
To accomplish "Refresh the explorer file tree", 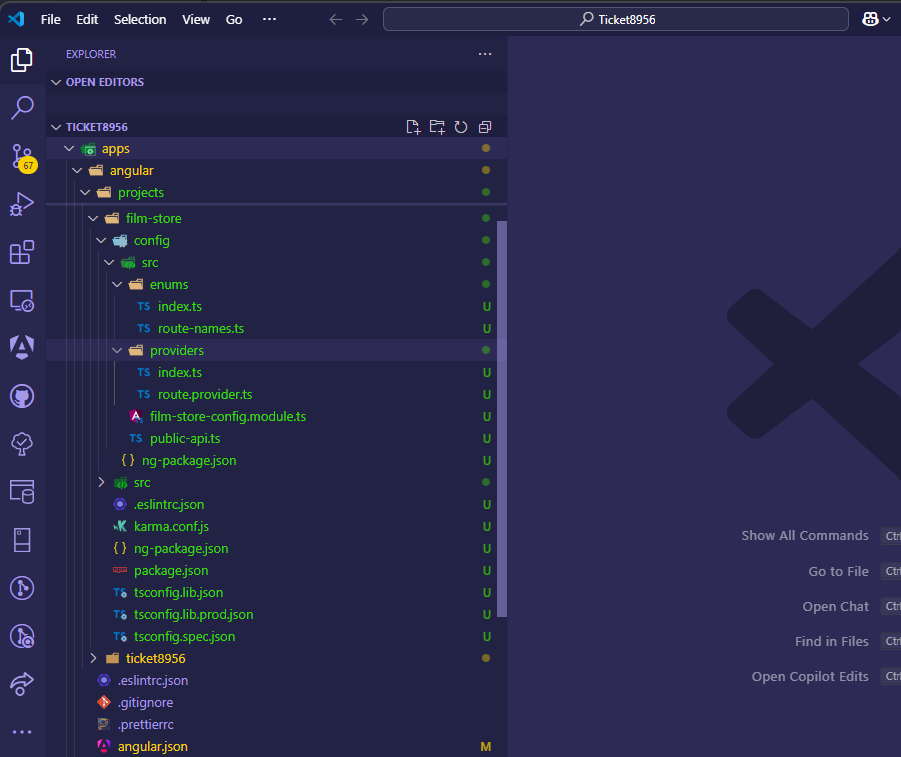I will (x=461, y=127).
